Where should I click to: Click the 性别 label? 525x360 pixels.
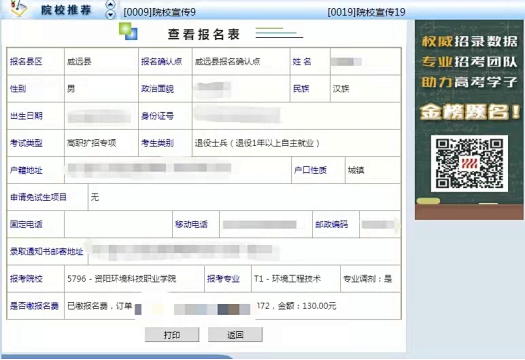[18, 89]
